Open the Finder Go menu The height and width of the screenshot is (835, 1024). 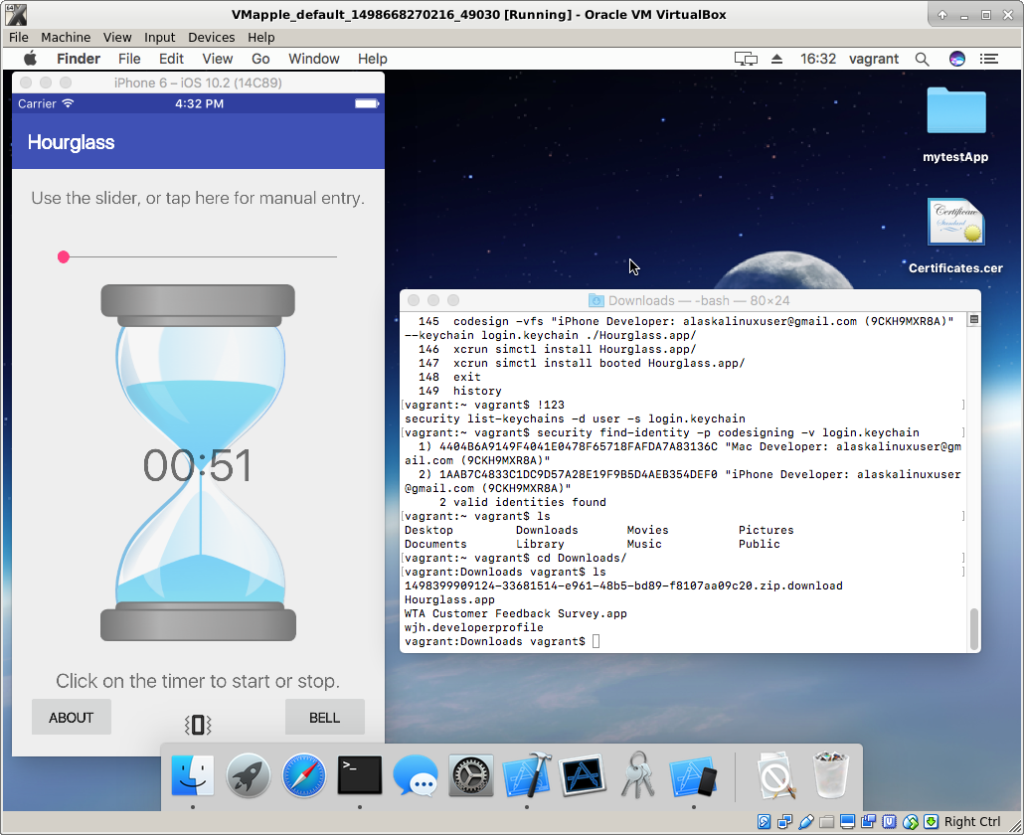tap(261, 59)
